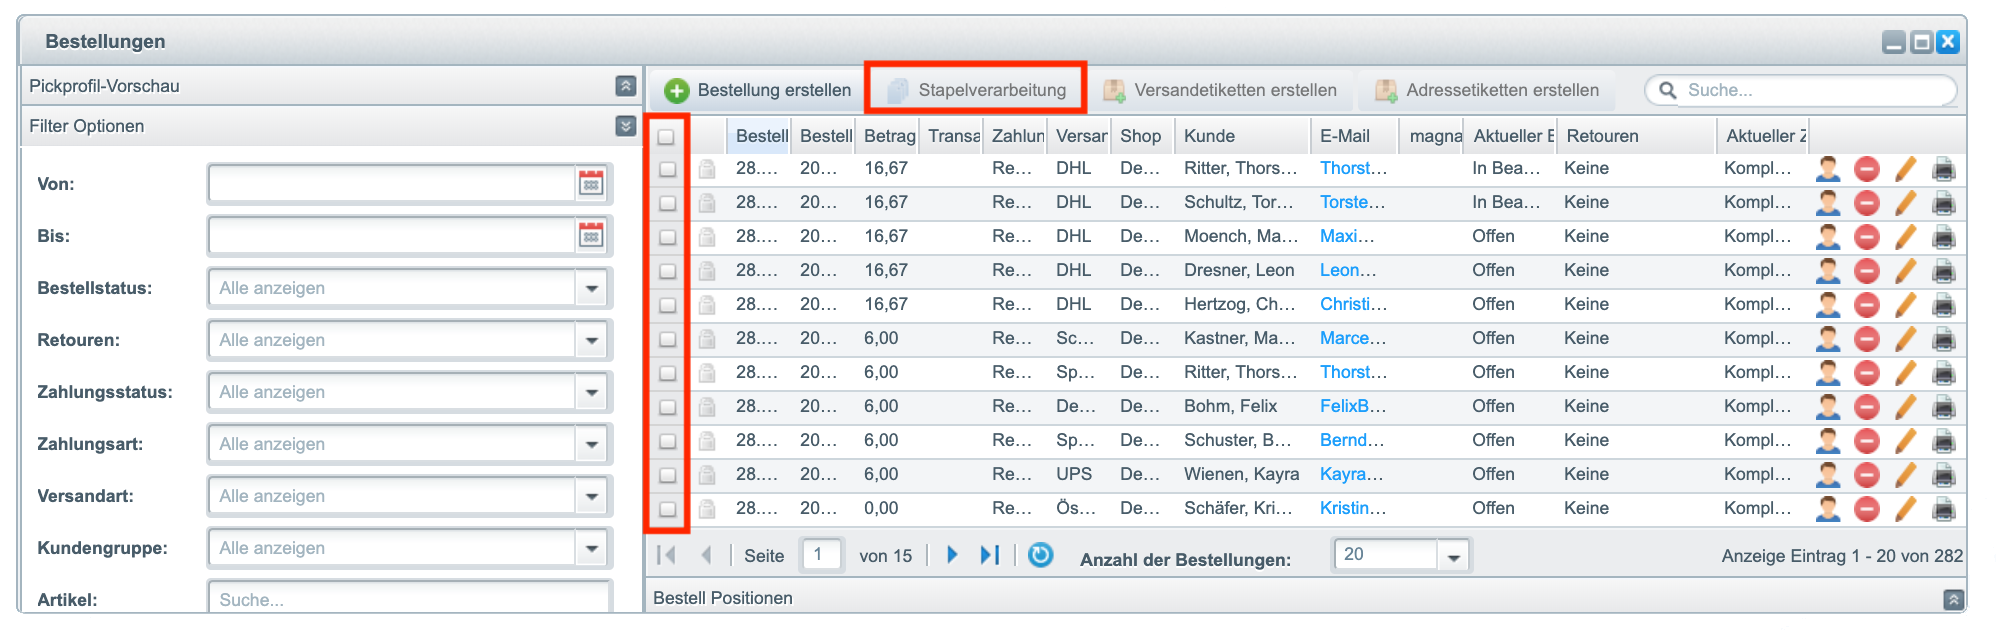Sort by Retouren column header
The image size is (1996, 632).
1636,136
